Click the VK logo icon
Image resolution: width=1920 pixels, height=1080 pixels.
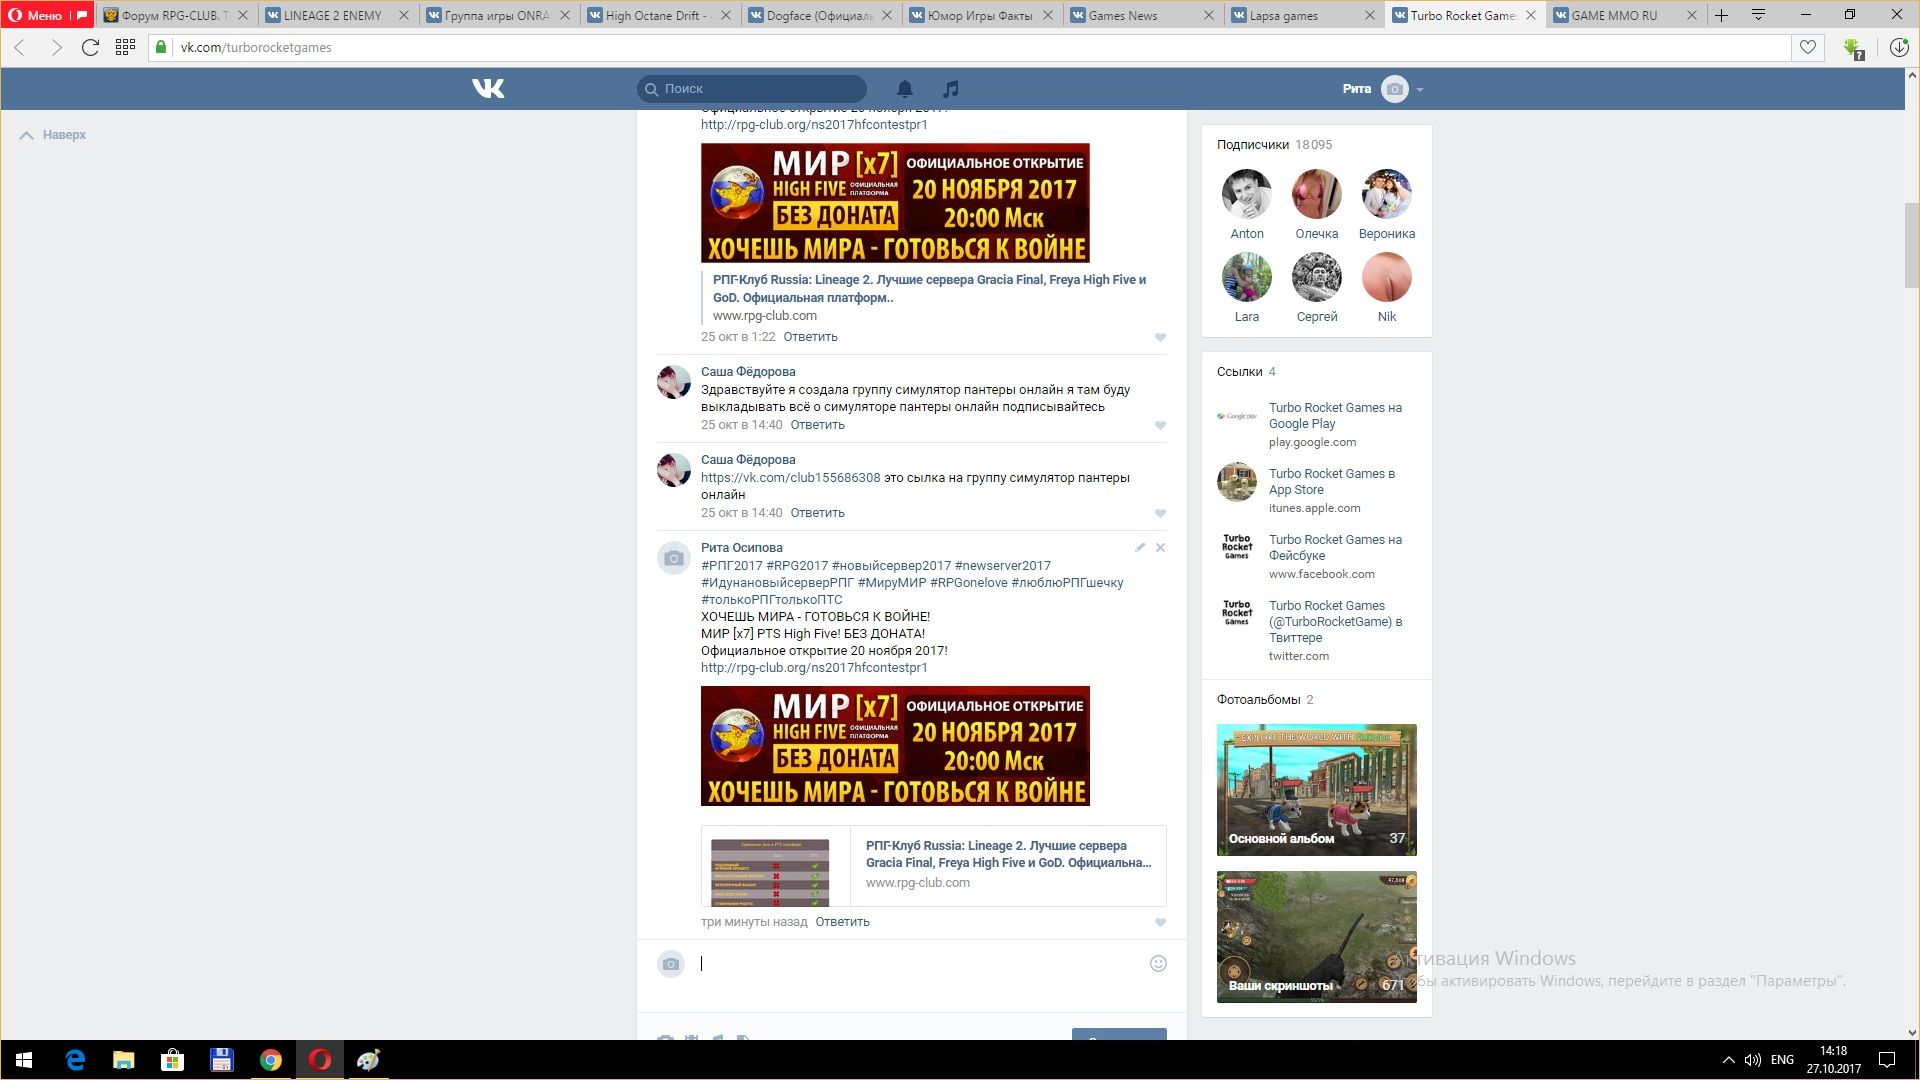[488, 88]
